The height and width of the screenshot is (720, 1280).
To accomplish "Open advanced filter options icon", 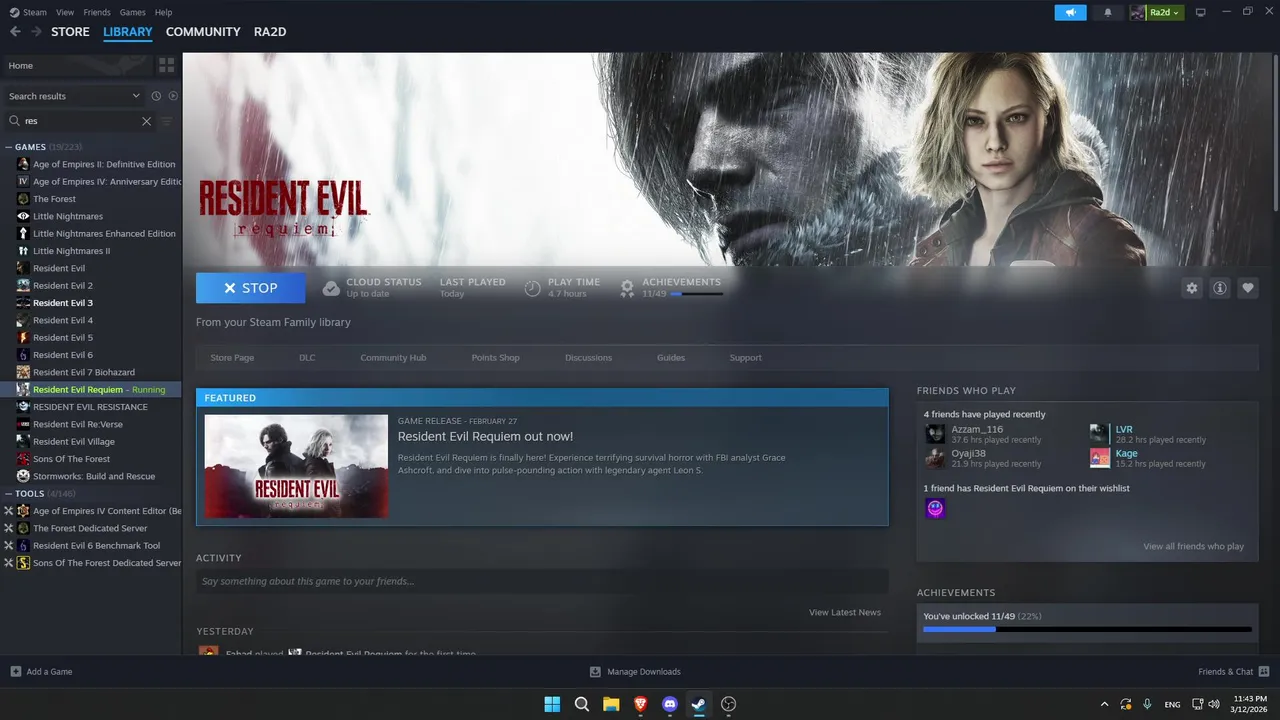I will 167,121.
